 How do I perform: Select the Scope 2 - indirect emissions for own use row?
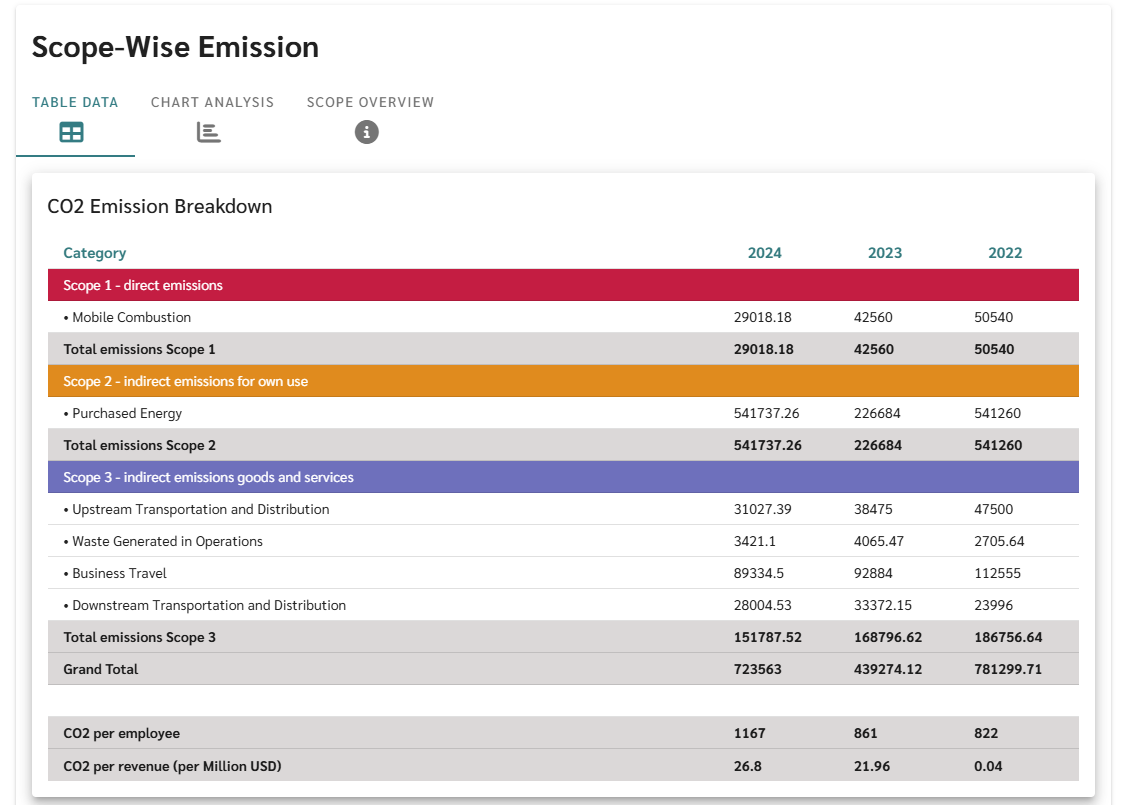564,381
